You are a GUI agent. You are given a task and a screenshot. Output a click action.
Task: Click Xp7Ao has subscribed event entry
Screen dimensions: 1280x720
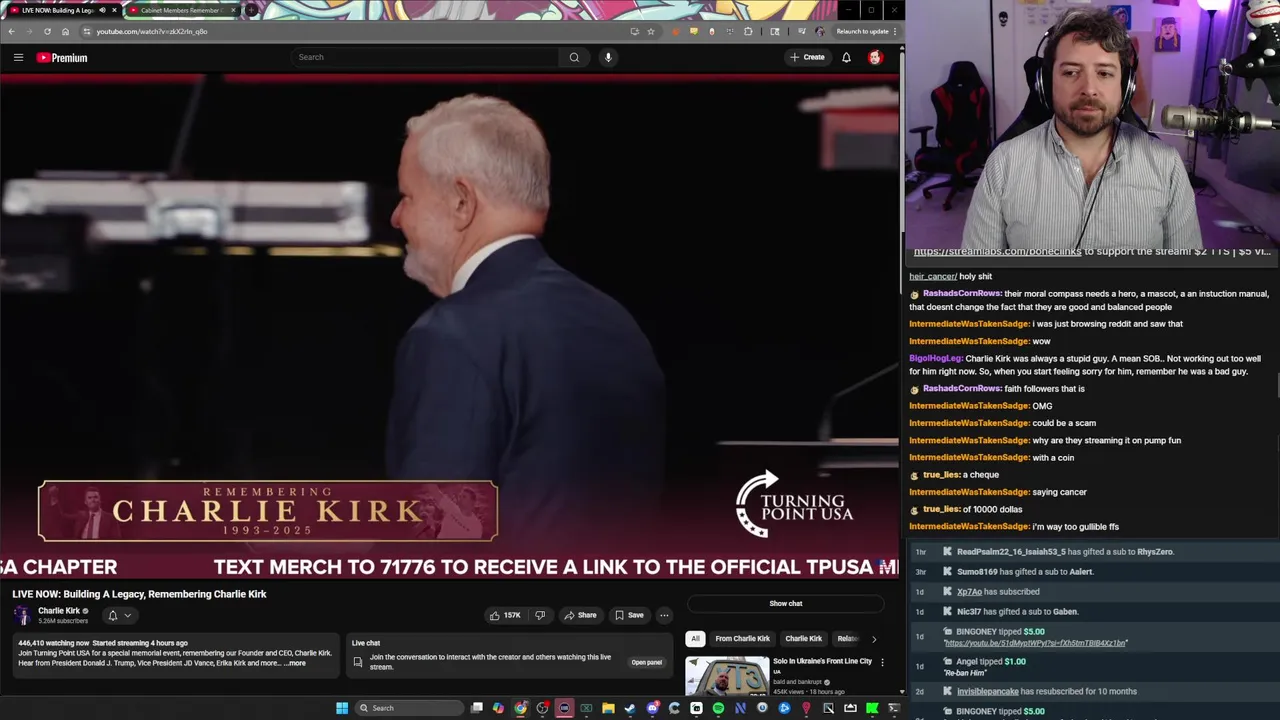pyautogui.click(x=1094, y=591)
